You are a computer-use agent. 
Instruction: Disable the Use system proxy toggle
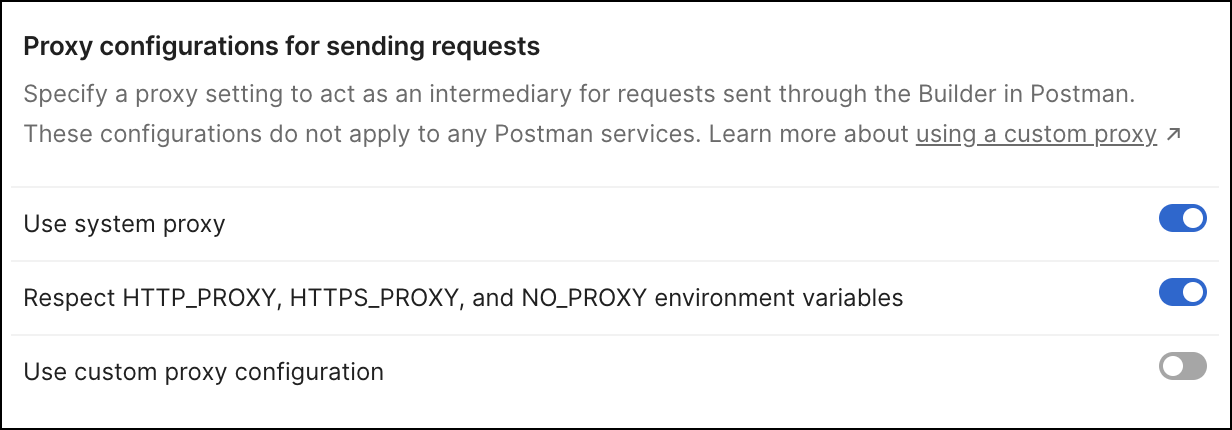(x=1182, y=219)
